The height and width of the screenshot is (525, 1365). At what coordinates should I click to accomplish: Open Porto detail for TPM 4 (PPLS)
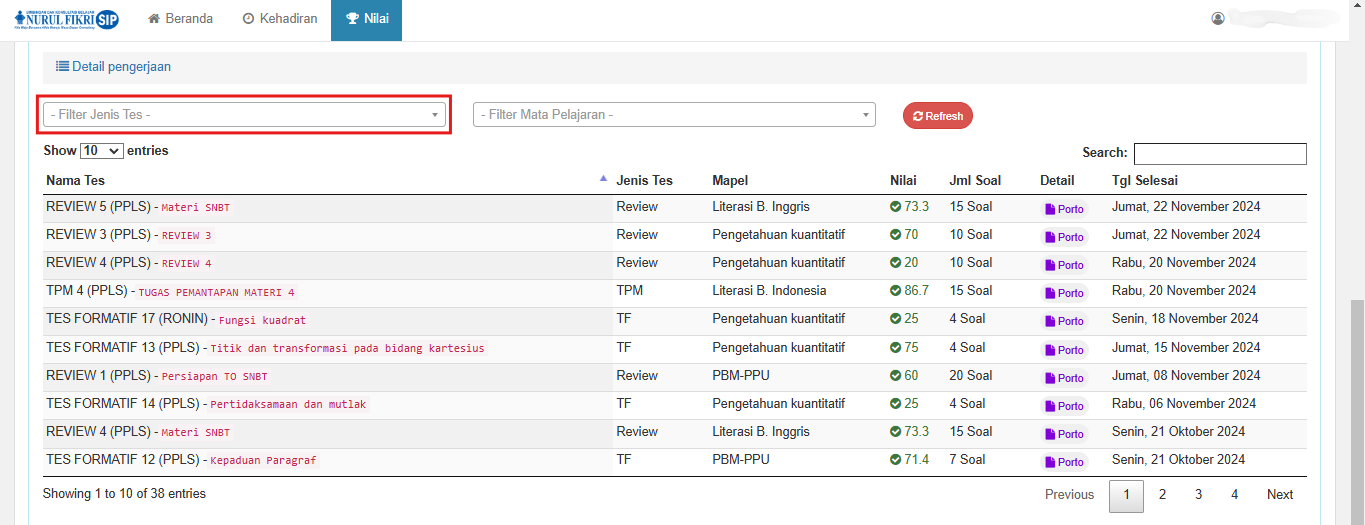pyautogui.click(x=1064, y=293)
